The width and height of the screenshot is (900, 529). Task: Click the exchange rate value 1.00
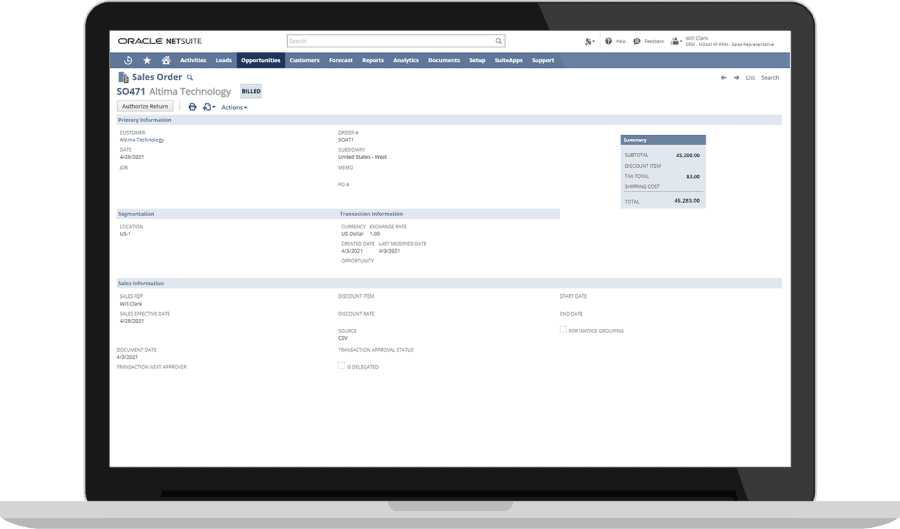375,234
